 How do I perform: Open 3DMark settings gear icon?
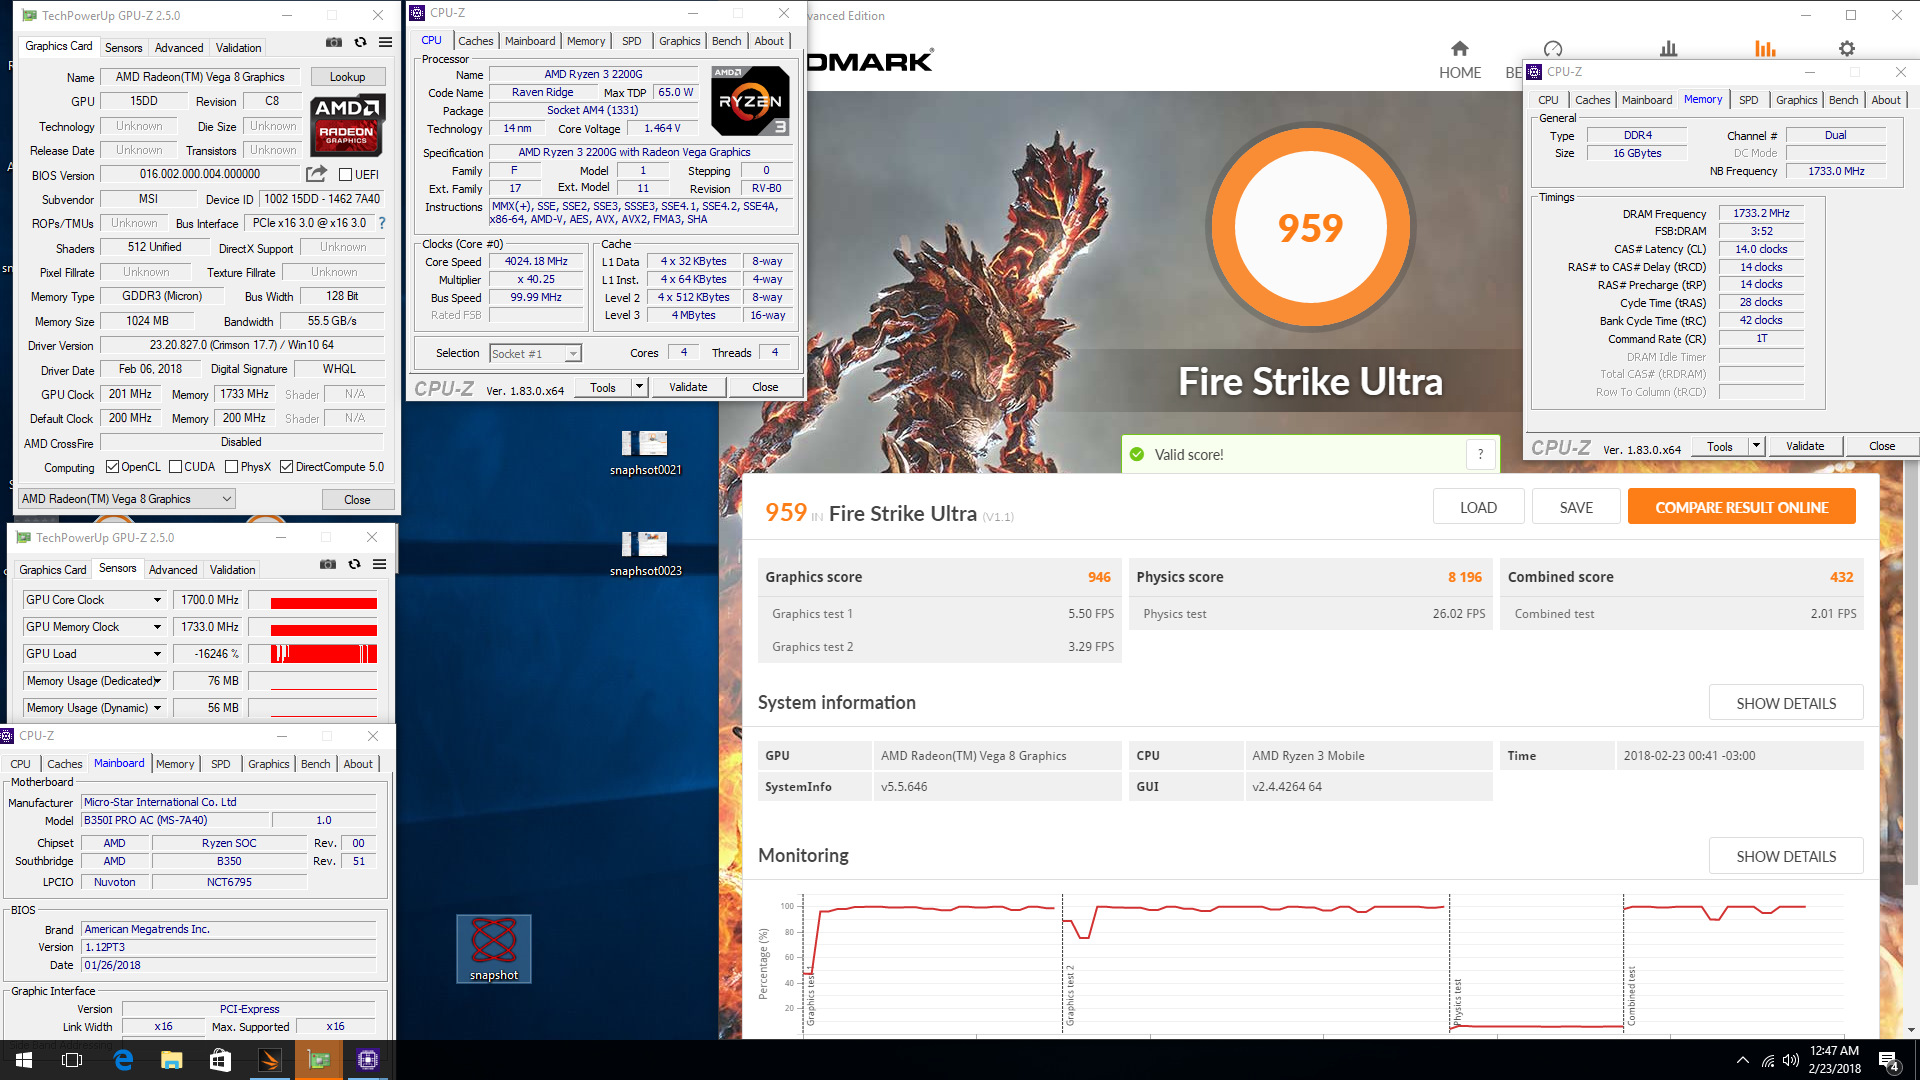[x=1847, y=49]
